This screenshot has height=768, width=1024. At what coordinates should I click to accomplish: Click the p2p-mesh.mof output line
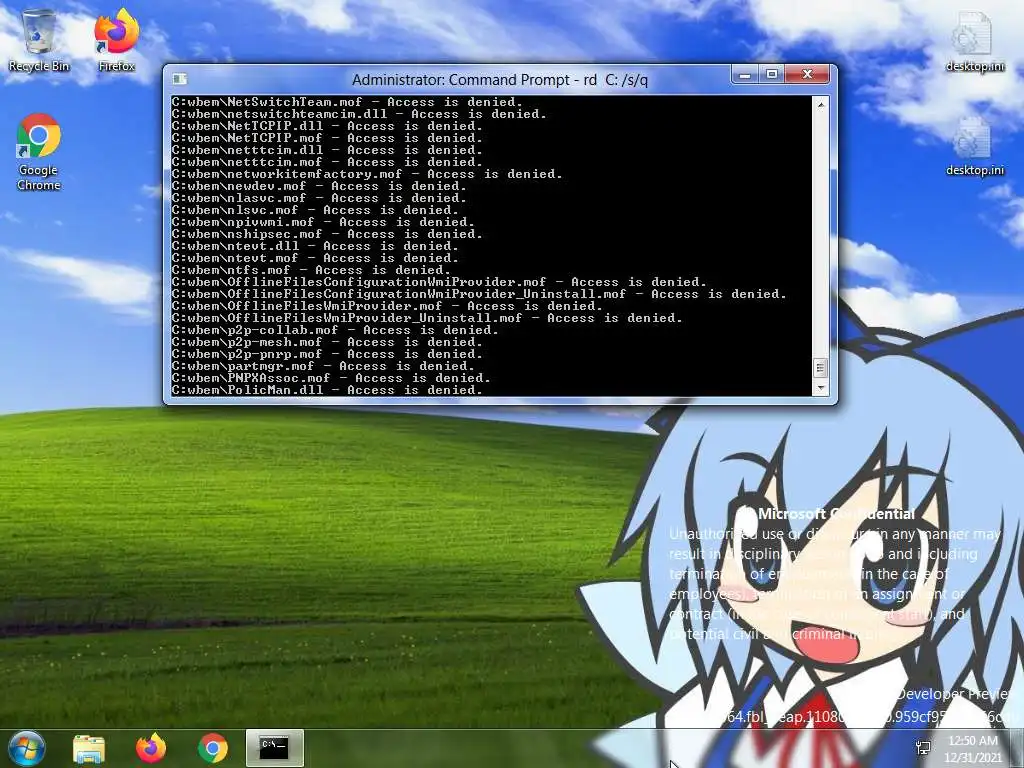327,342
